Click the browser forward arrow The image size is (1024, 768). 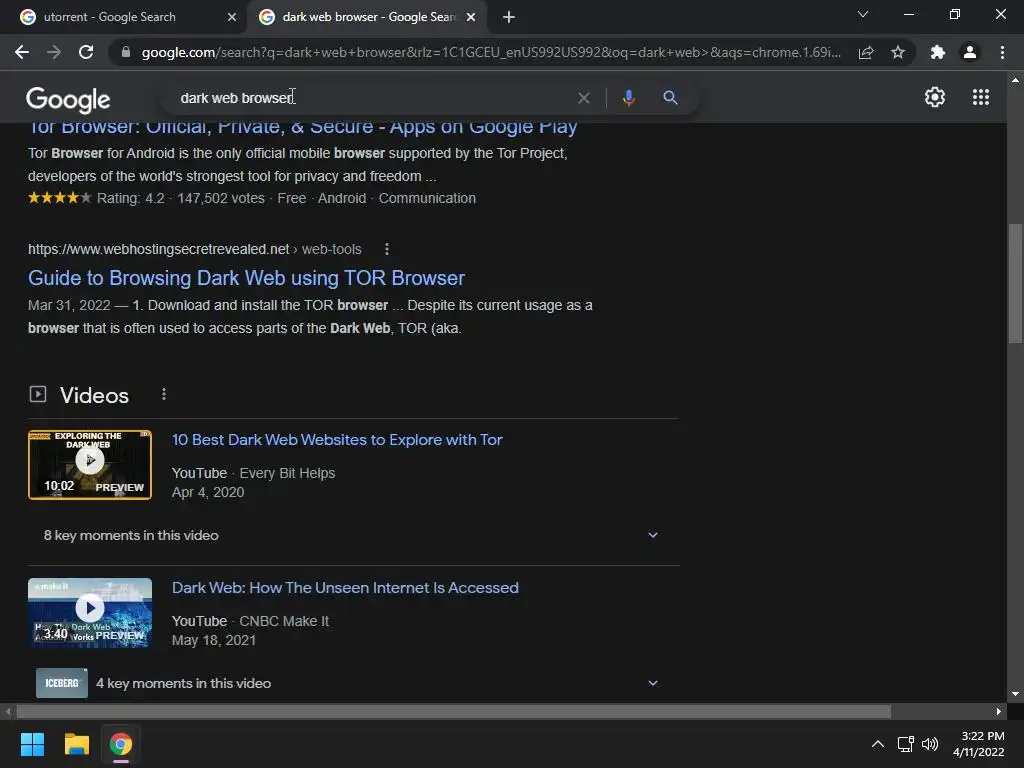click(54, 52)
